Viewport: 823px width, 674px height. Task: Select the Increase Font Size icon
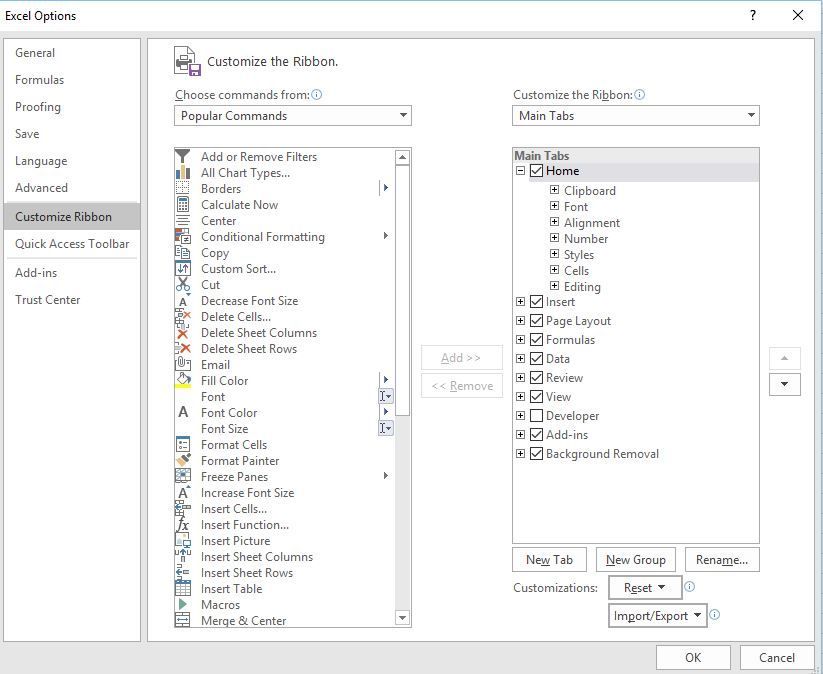(183, 493)
